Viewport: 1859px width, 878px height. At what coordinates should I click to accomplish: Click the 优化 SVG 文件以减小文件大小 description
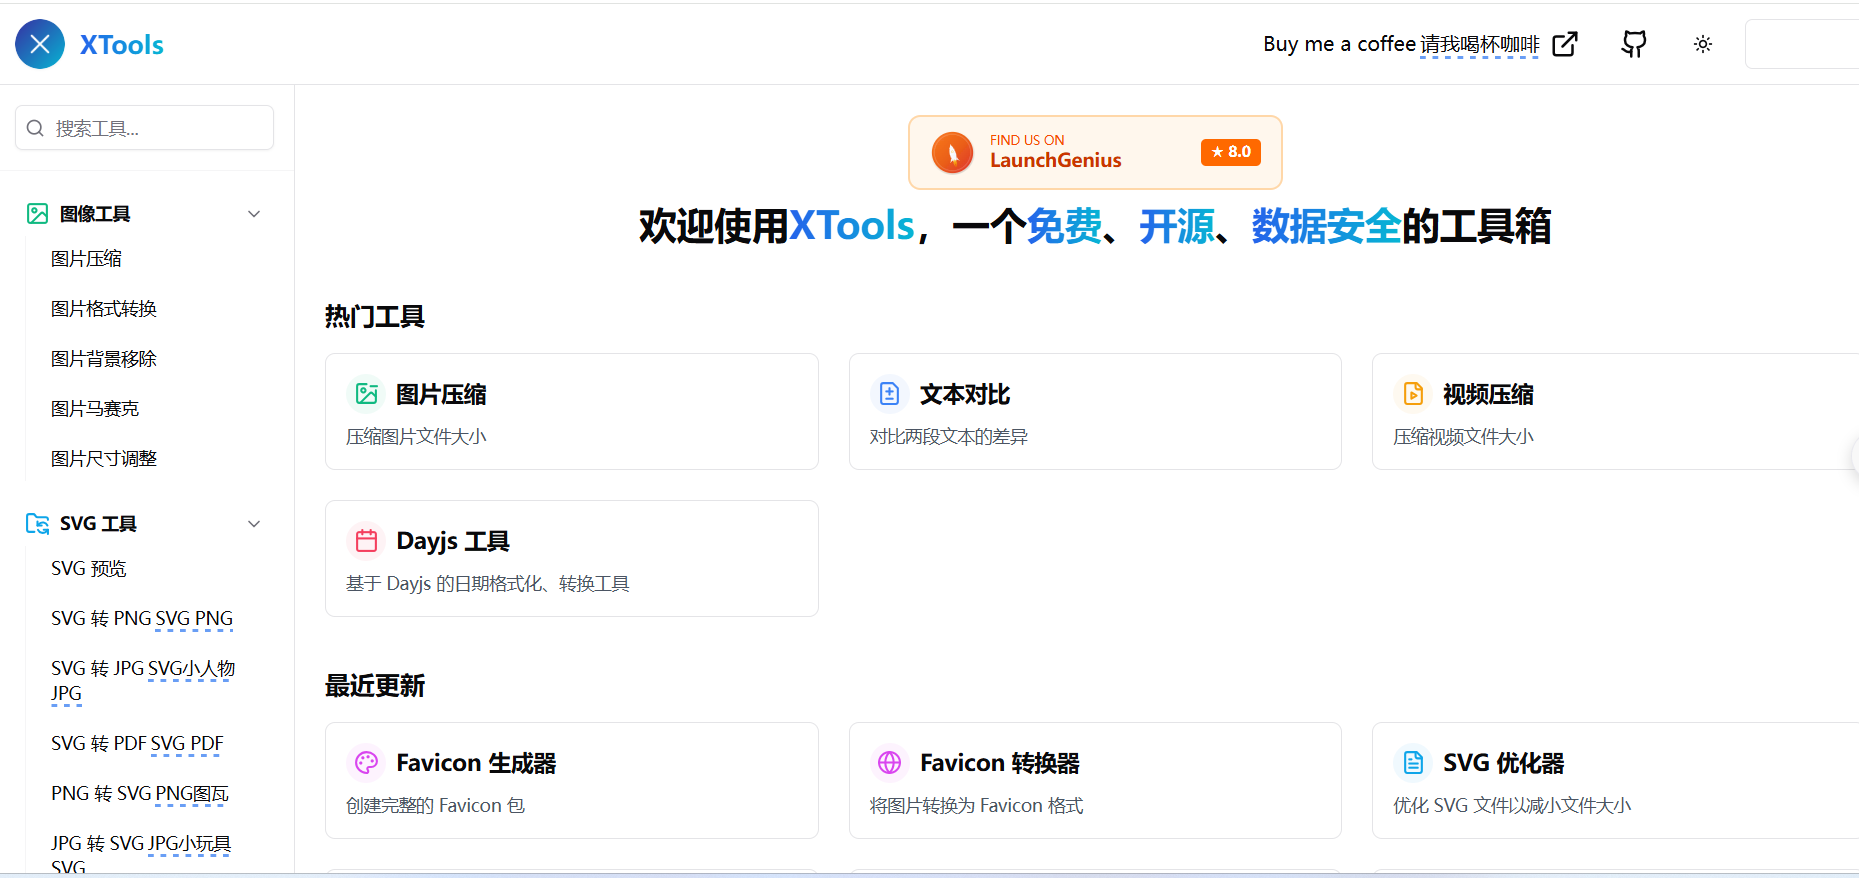tap(1512, 806)
